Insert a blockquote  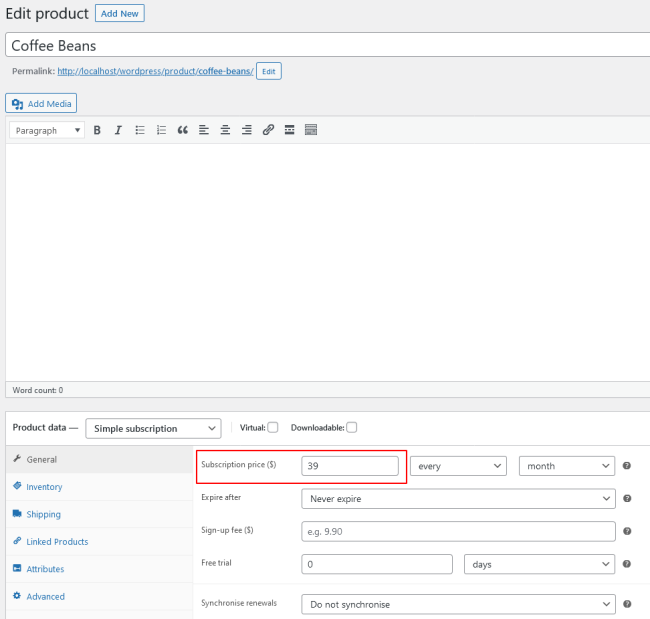coord(182,130)
